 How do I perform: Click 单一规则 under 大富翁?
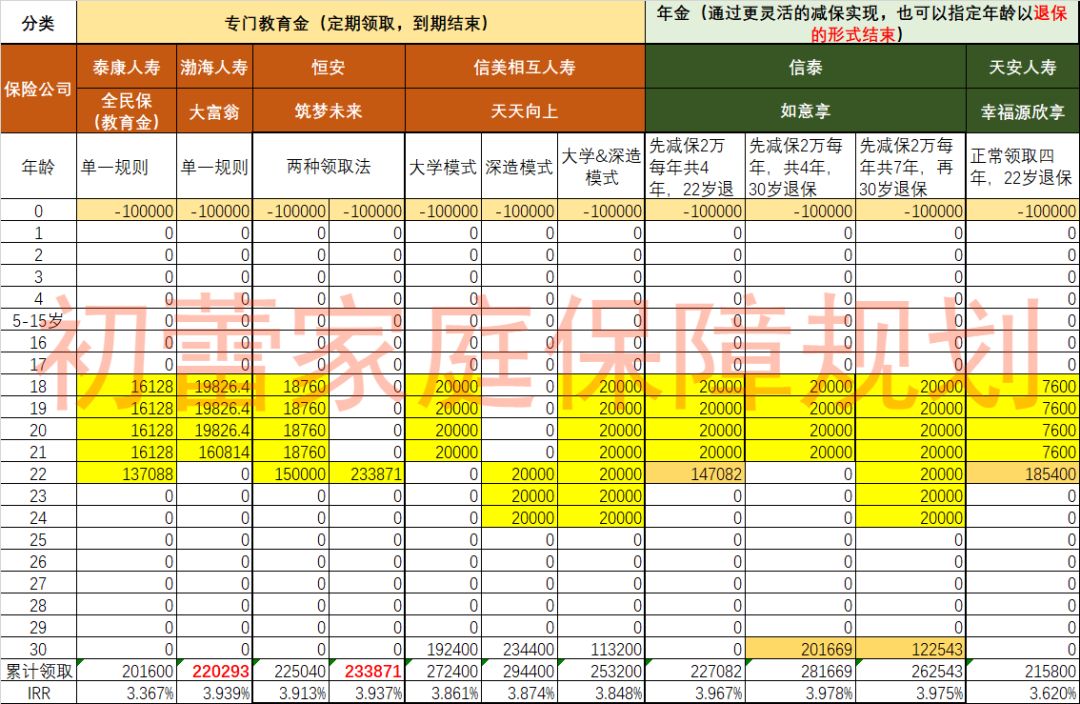click(214, 167)
